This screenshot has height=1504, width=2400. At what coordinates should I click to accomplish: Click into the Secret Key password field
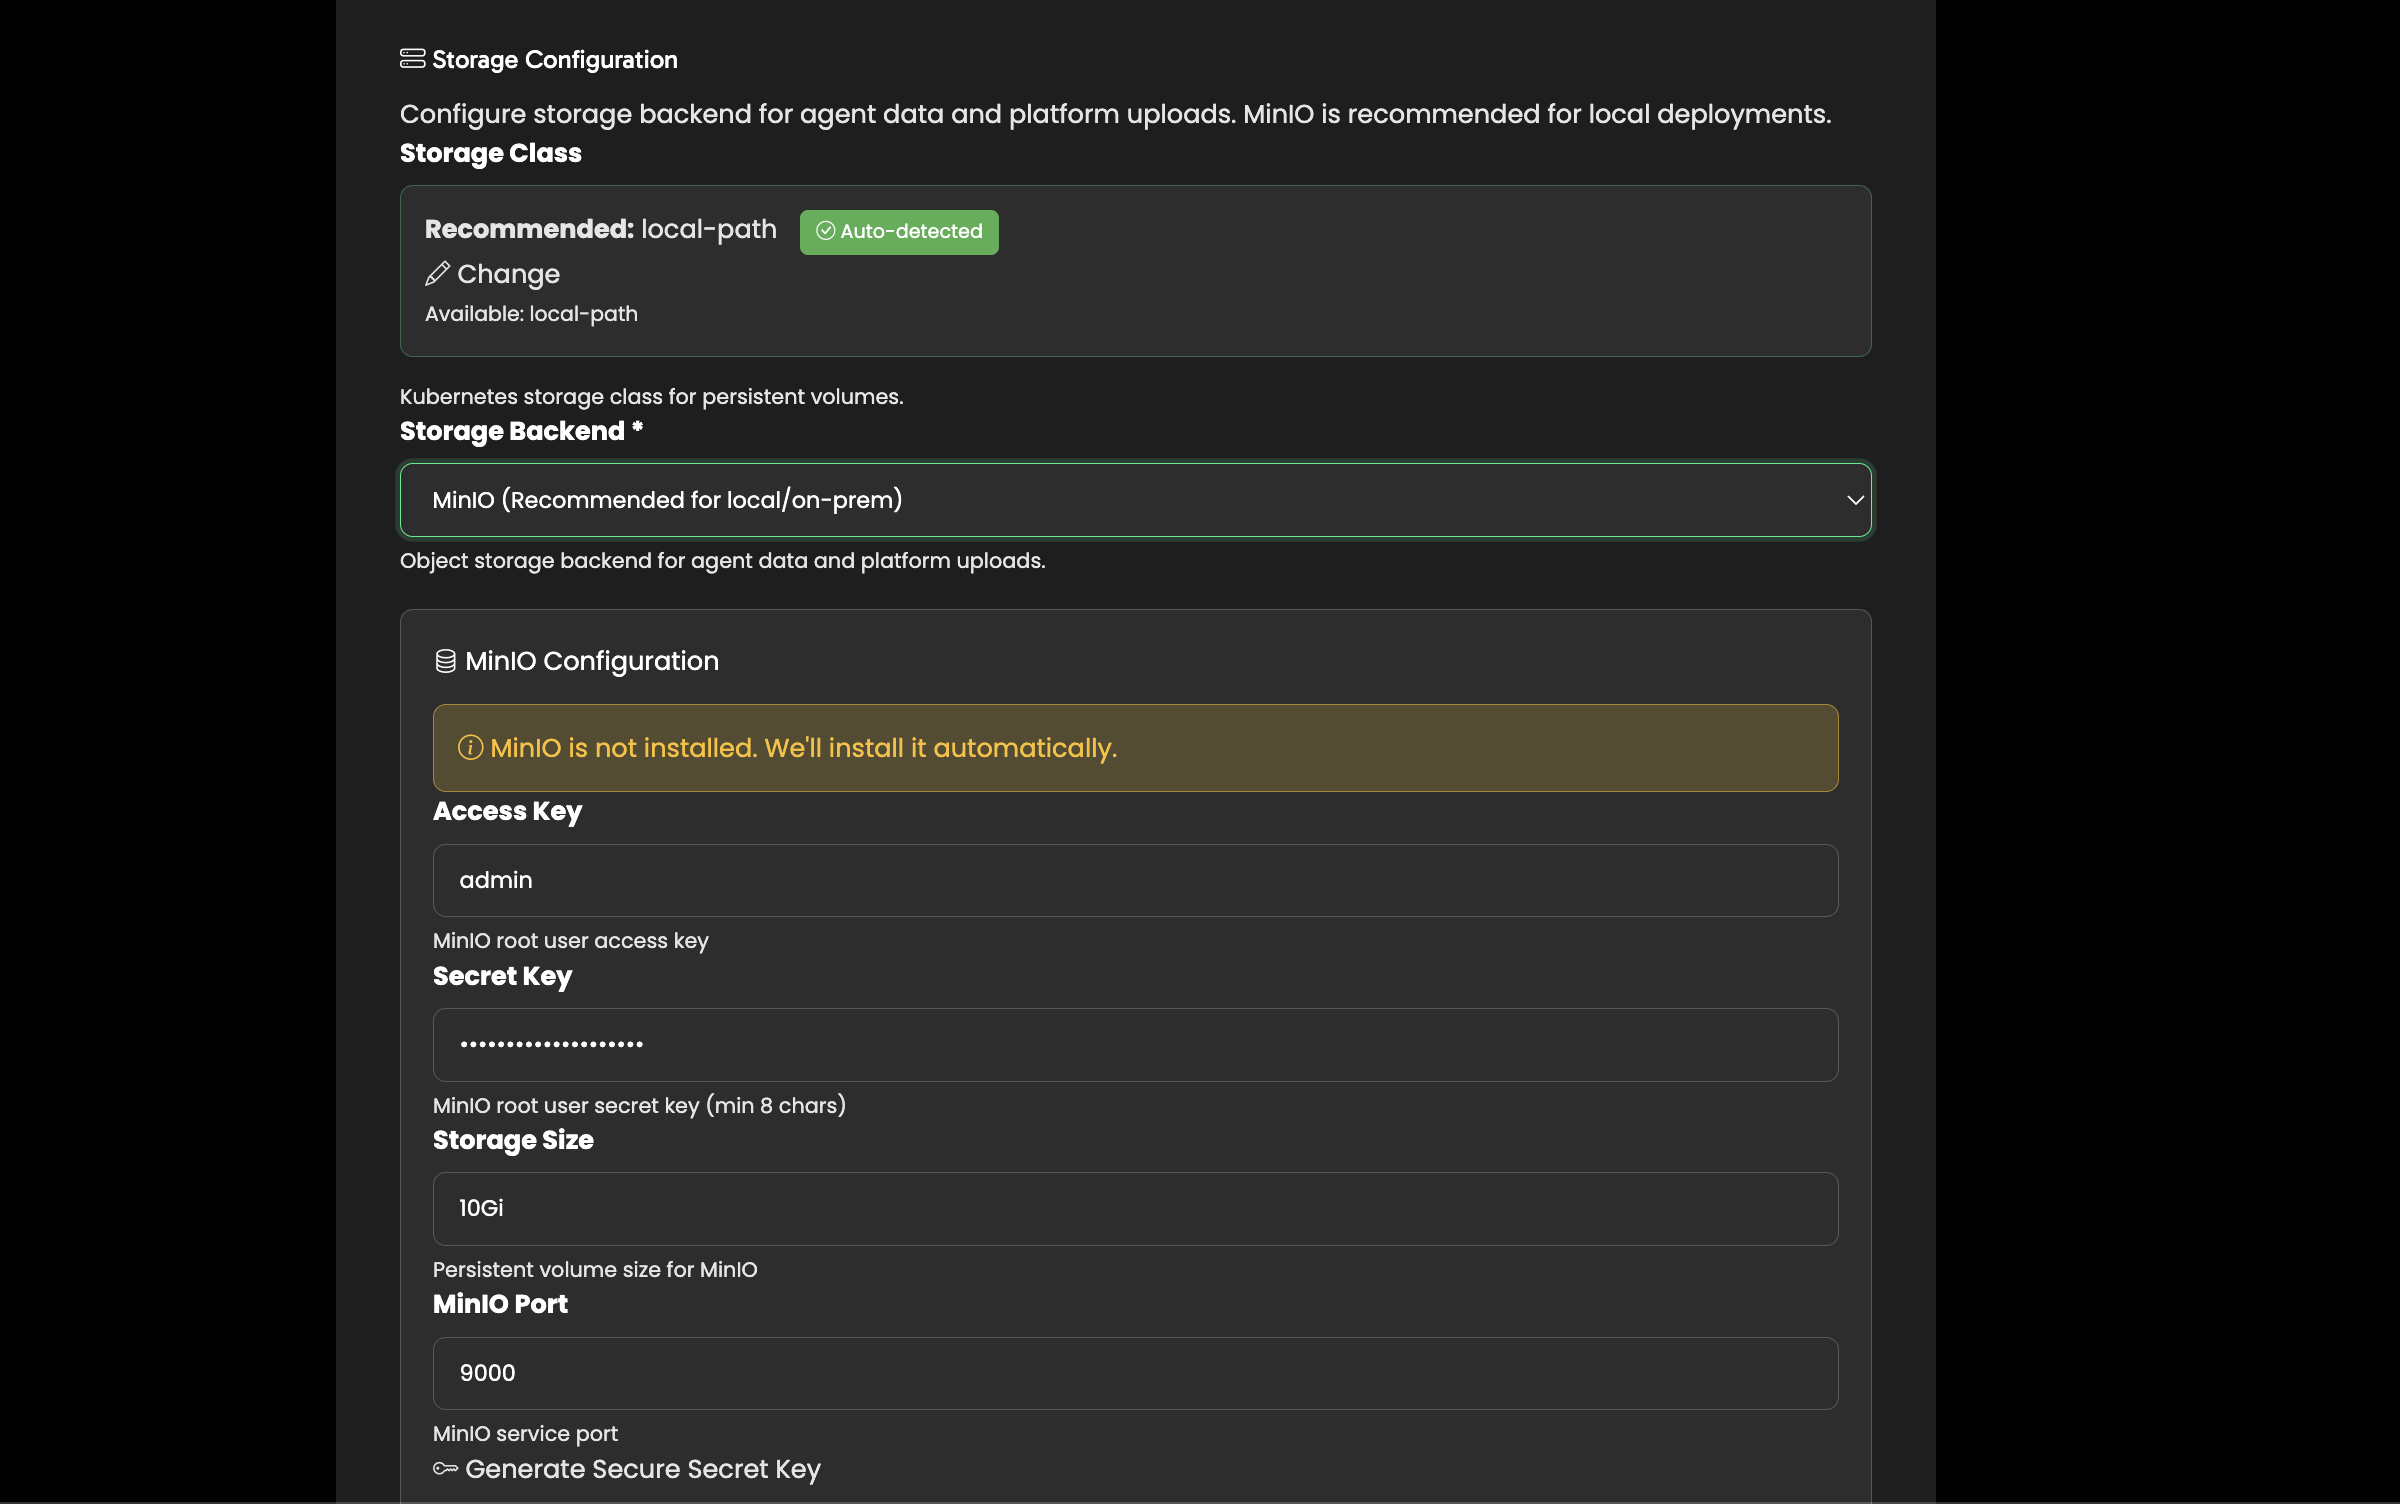point(1135,1045)
